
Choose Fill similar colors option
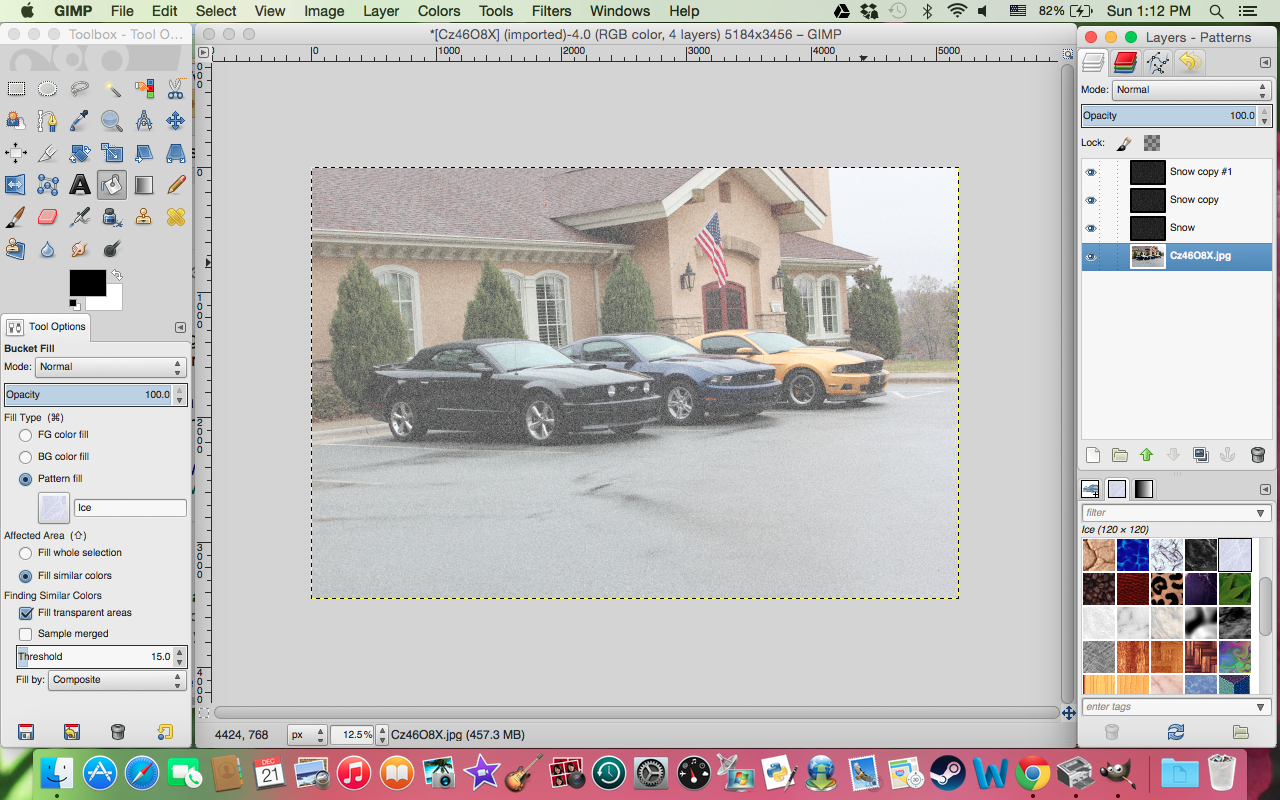25,576
